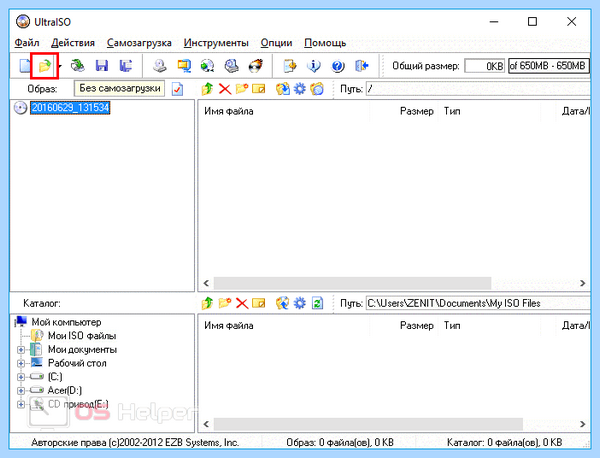Click right arrow of catalog list scrollbar
The height and width of the screenshot is (458, 600).
click(x=582, y=424)
